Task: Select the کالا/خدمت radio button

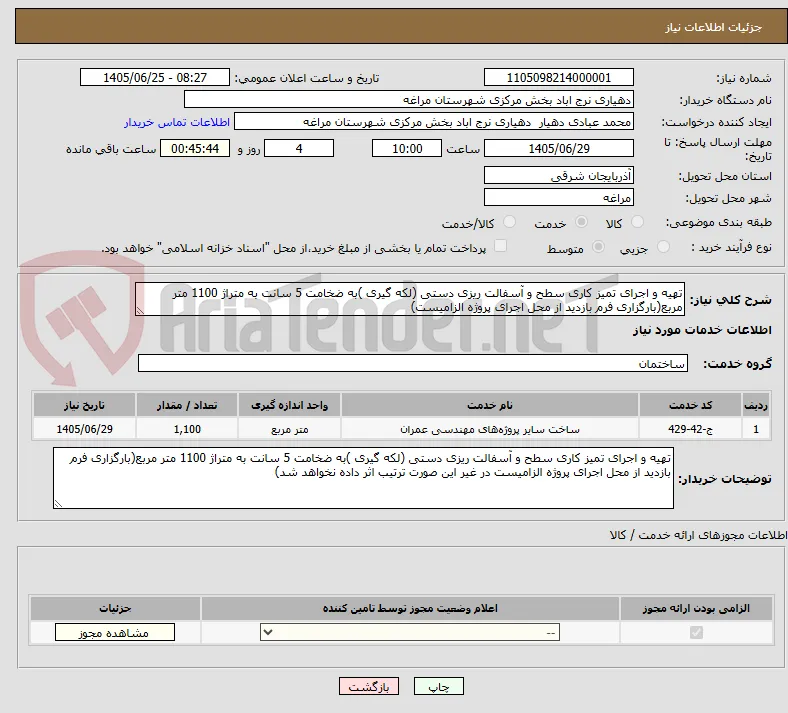Action: (x=510, y=222)
